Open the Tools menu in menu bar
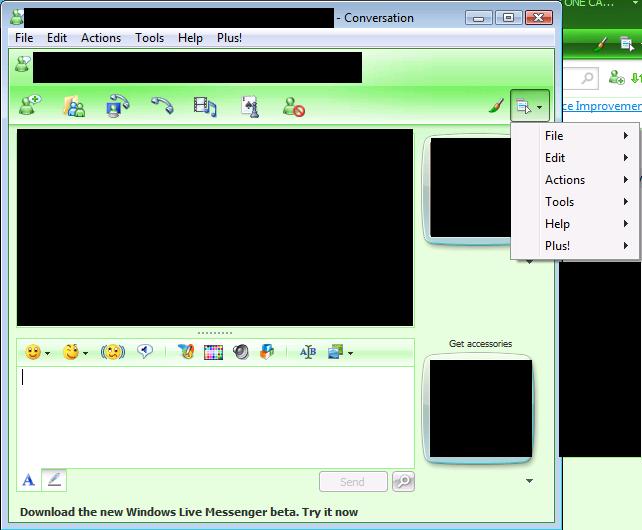 (149, 38)
